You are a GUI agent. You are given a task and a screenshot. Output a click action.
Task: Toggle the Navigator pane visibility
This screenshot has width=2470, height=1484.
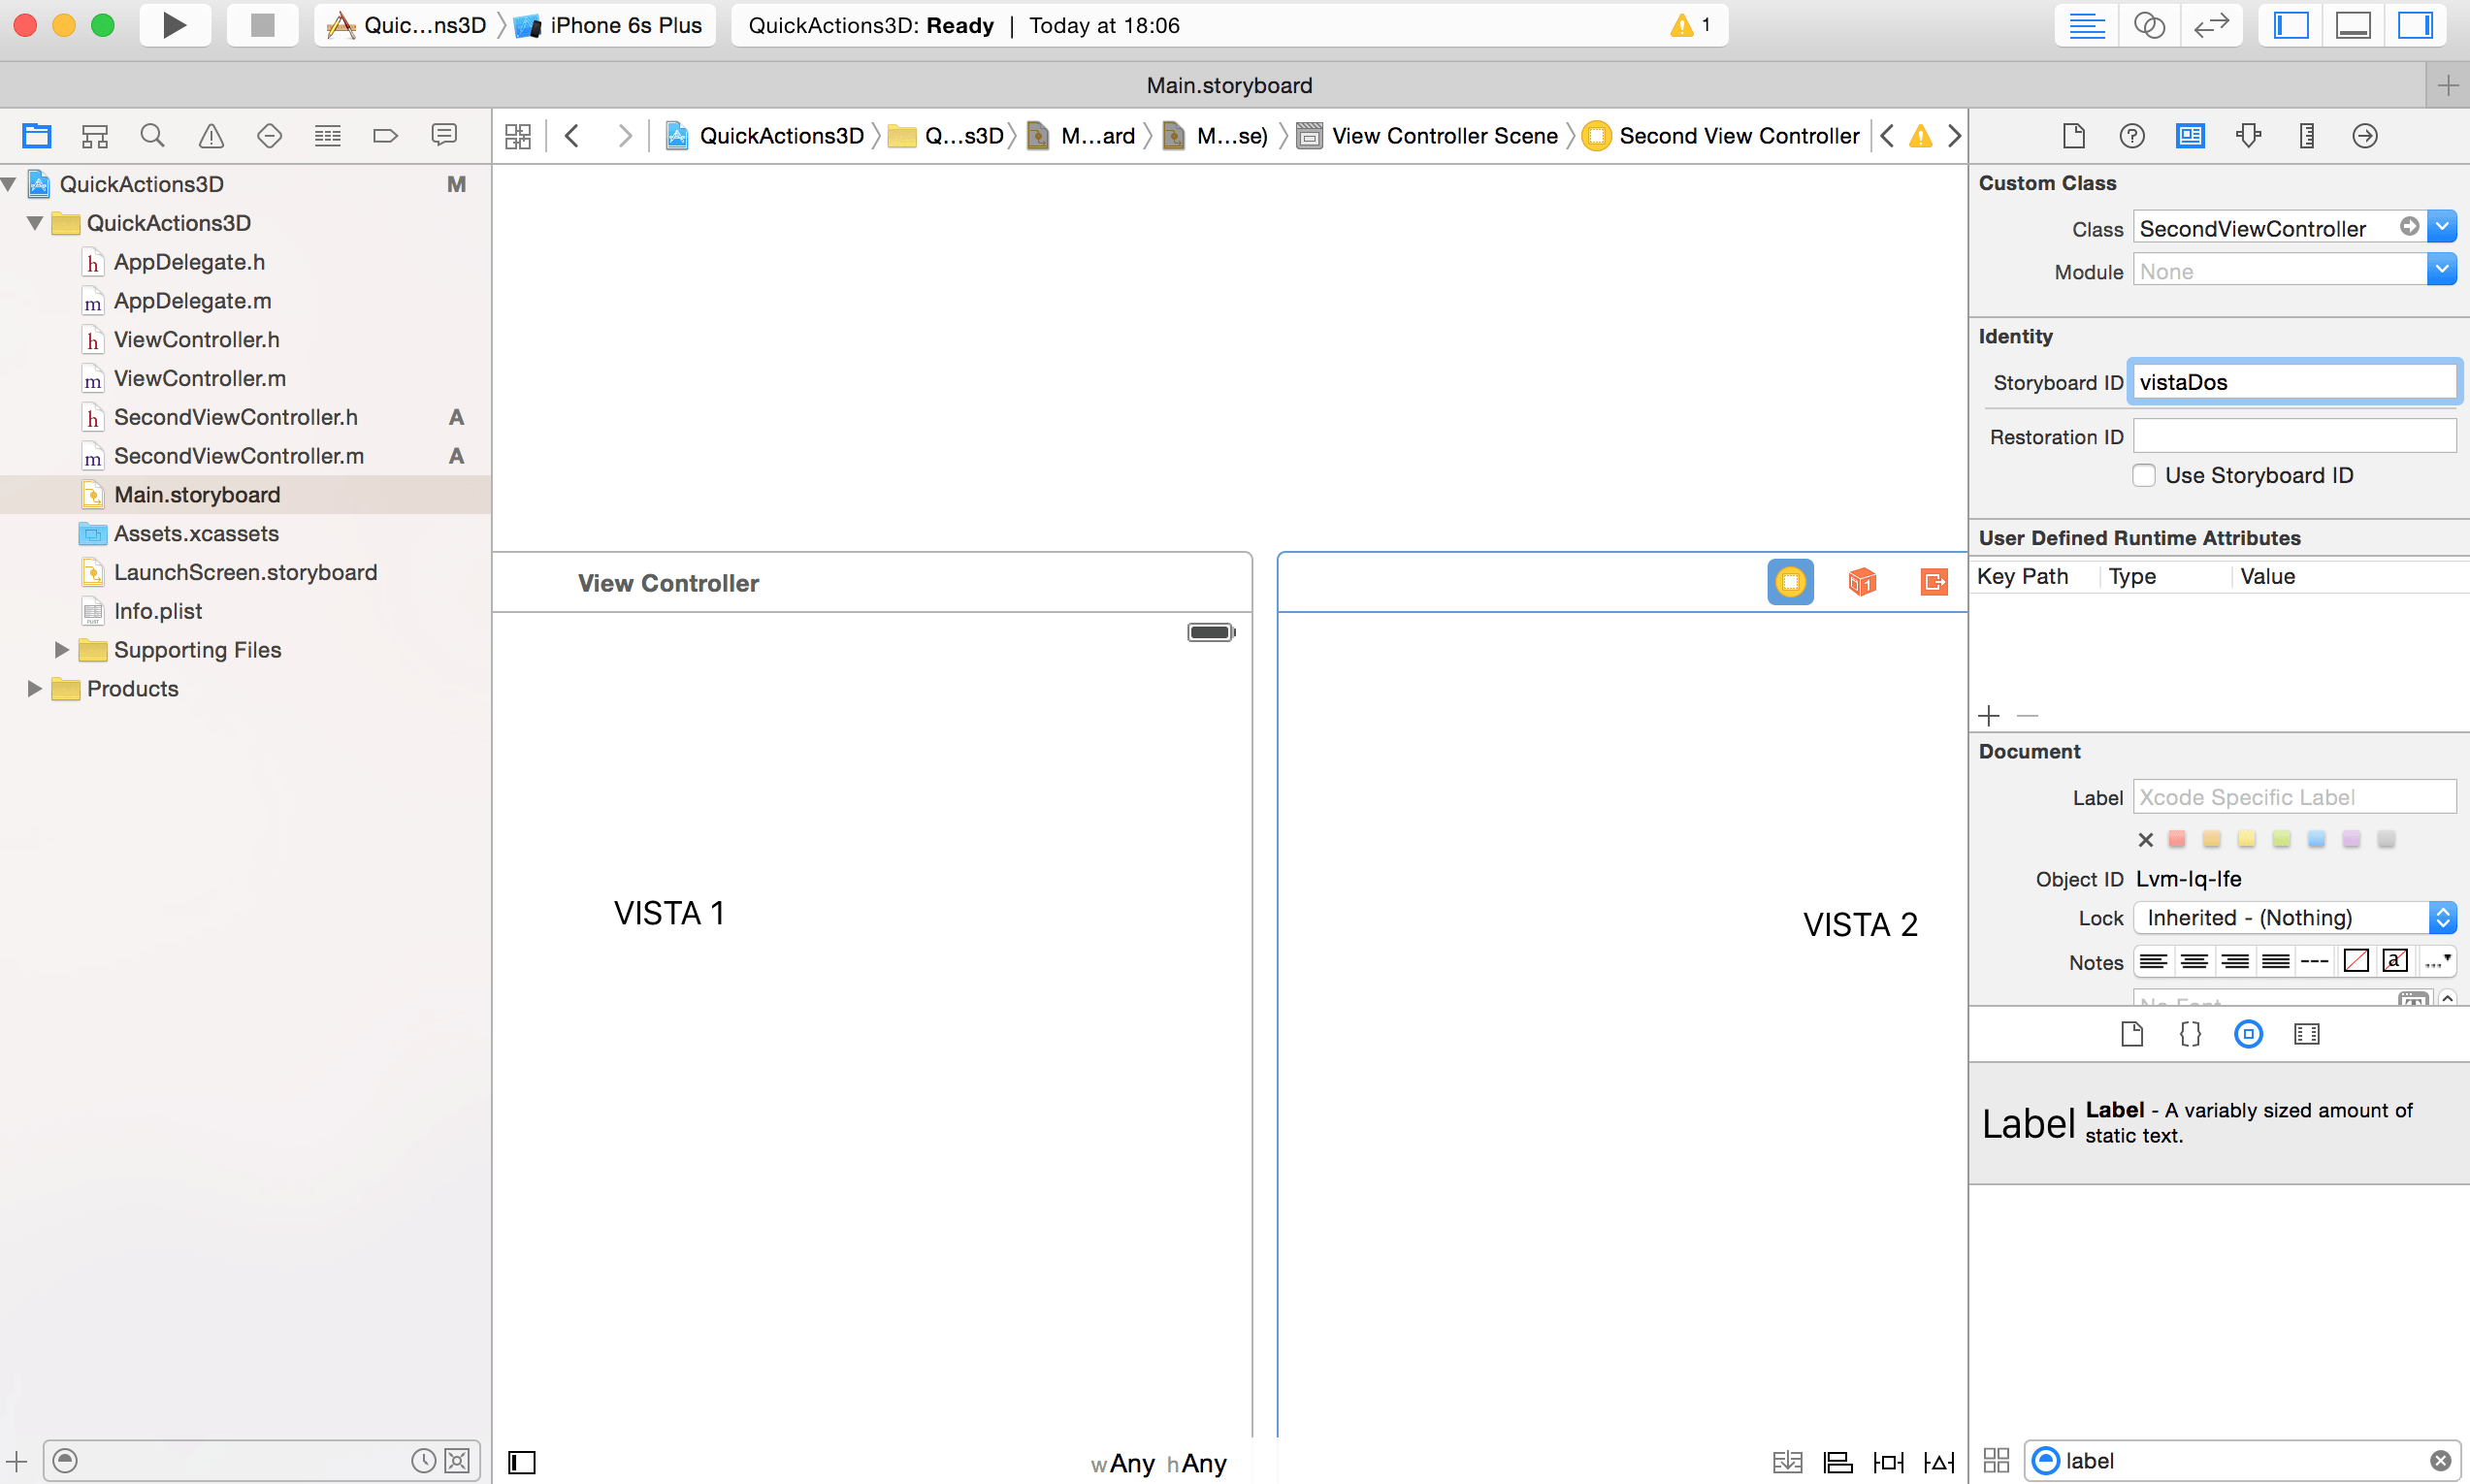click(x=2291, y=25)
